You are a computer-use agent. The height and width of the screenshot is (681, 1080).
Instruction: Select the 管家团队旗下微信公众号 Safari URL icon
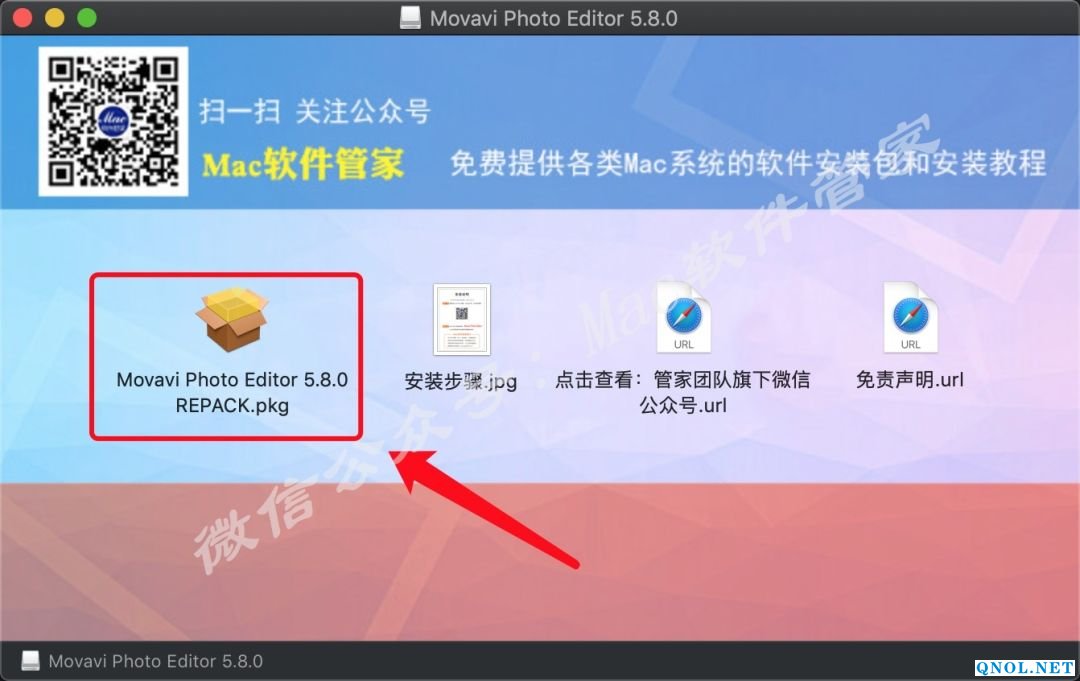coord(683,317)
